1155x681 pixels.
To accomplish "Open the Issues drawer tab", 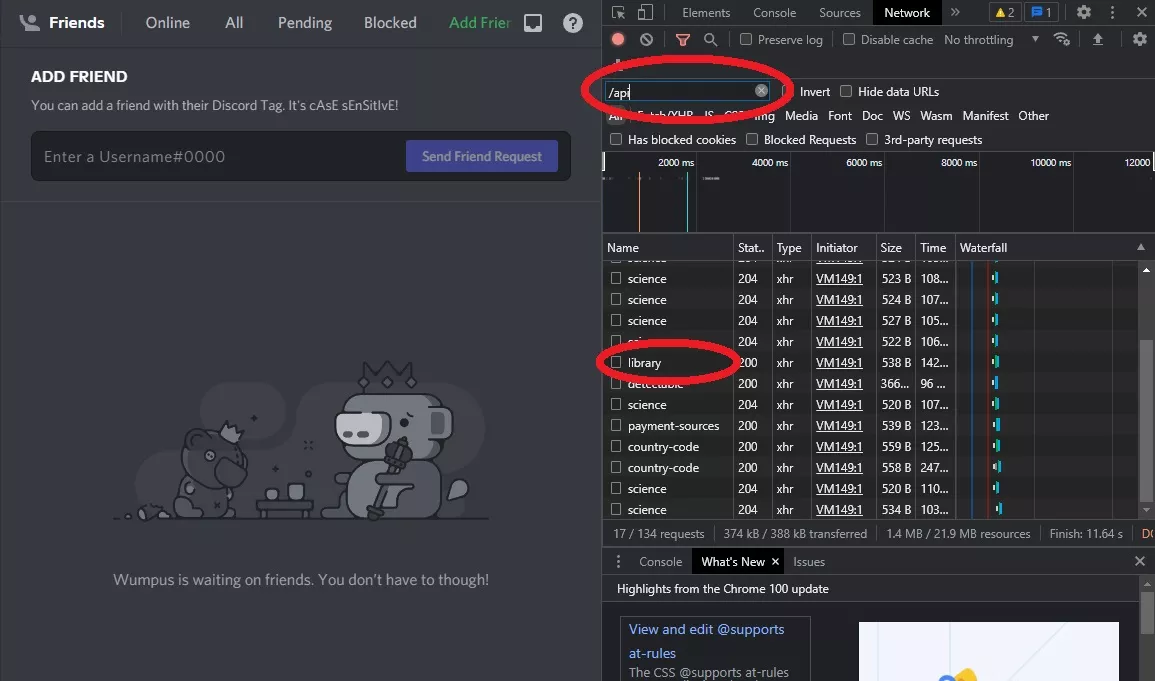I will 809,562.
